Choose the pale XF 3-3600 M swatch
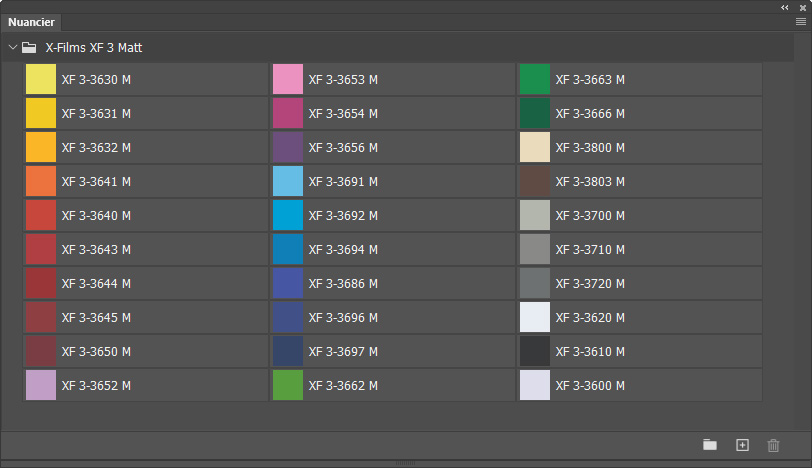 point(535,385)
